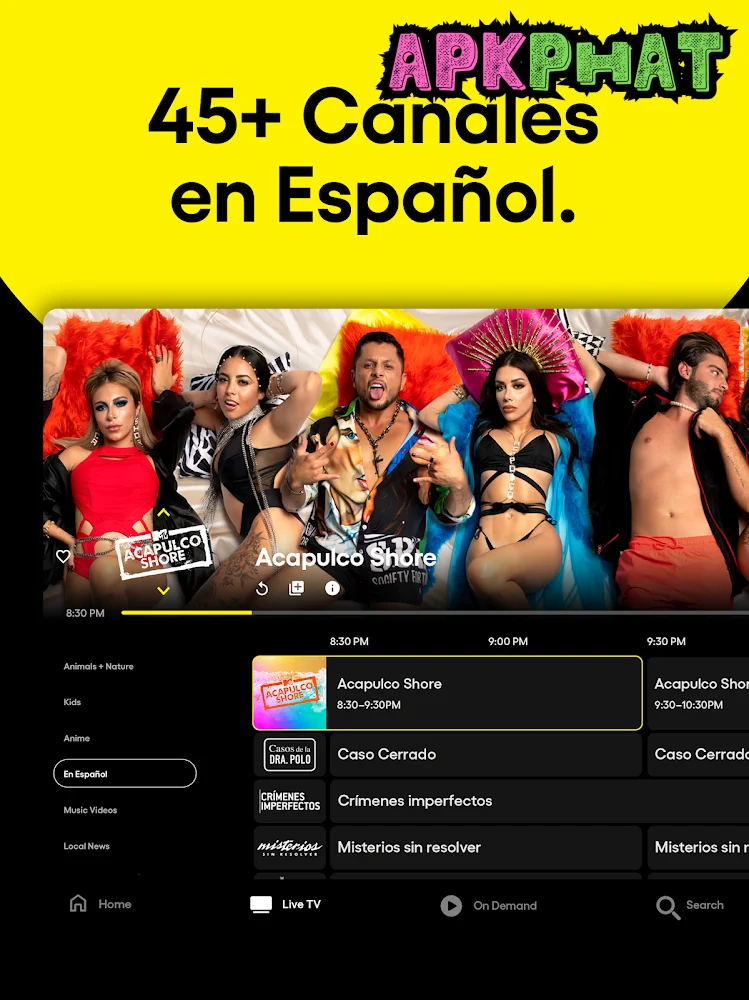Open the On Demand play icon
This screenshot has width=749, height=1000.
point(451,906)
